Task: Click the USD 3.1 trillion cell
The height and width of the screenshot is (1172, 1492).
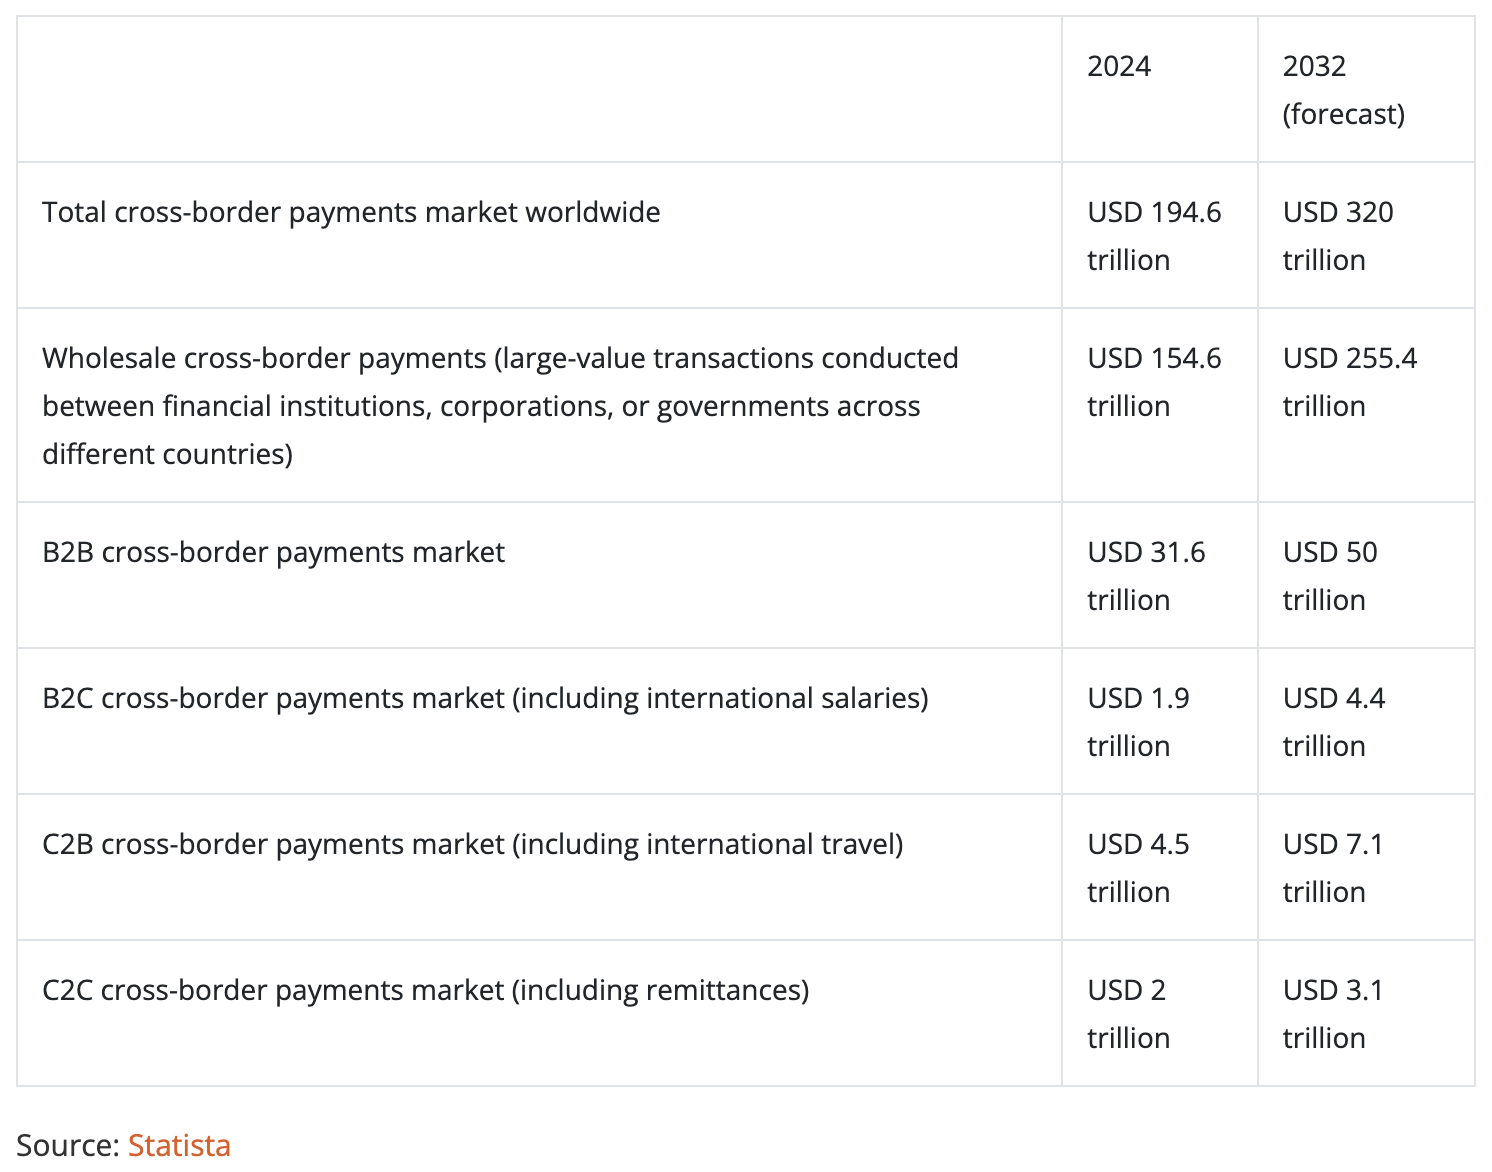Action: click(1332, 1014)
